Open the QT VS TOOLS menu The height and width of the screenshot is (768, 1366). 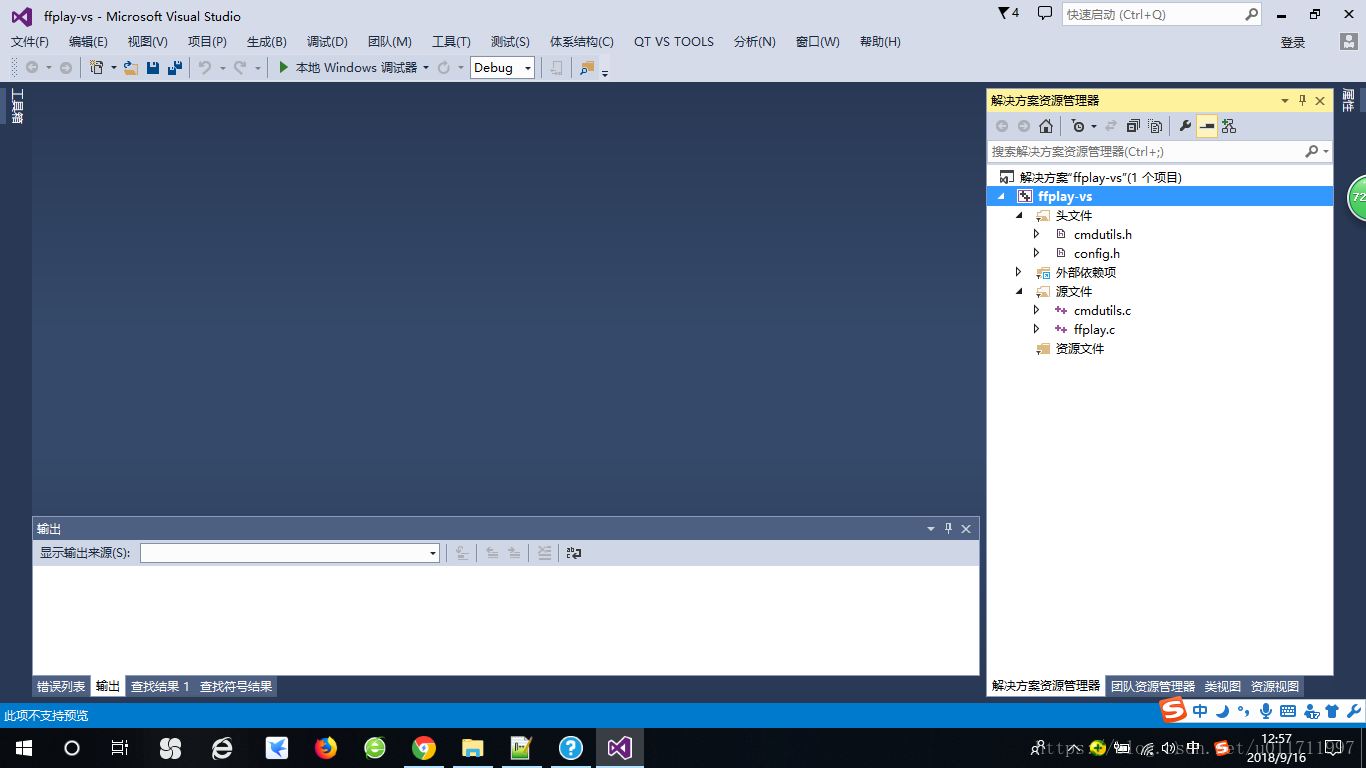674,41
